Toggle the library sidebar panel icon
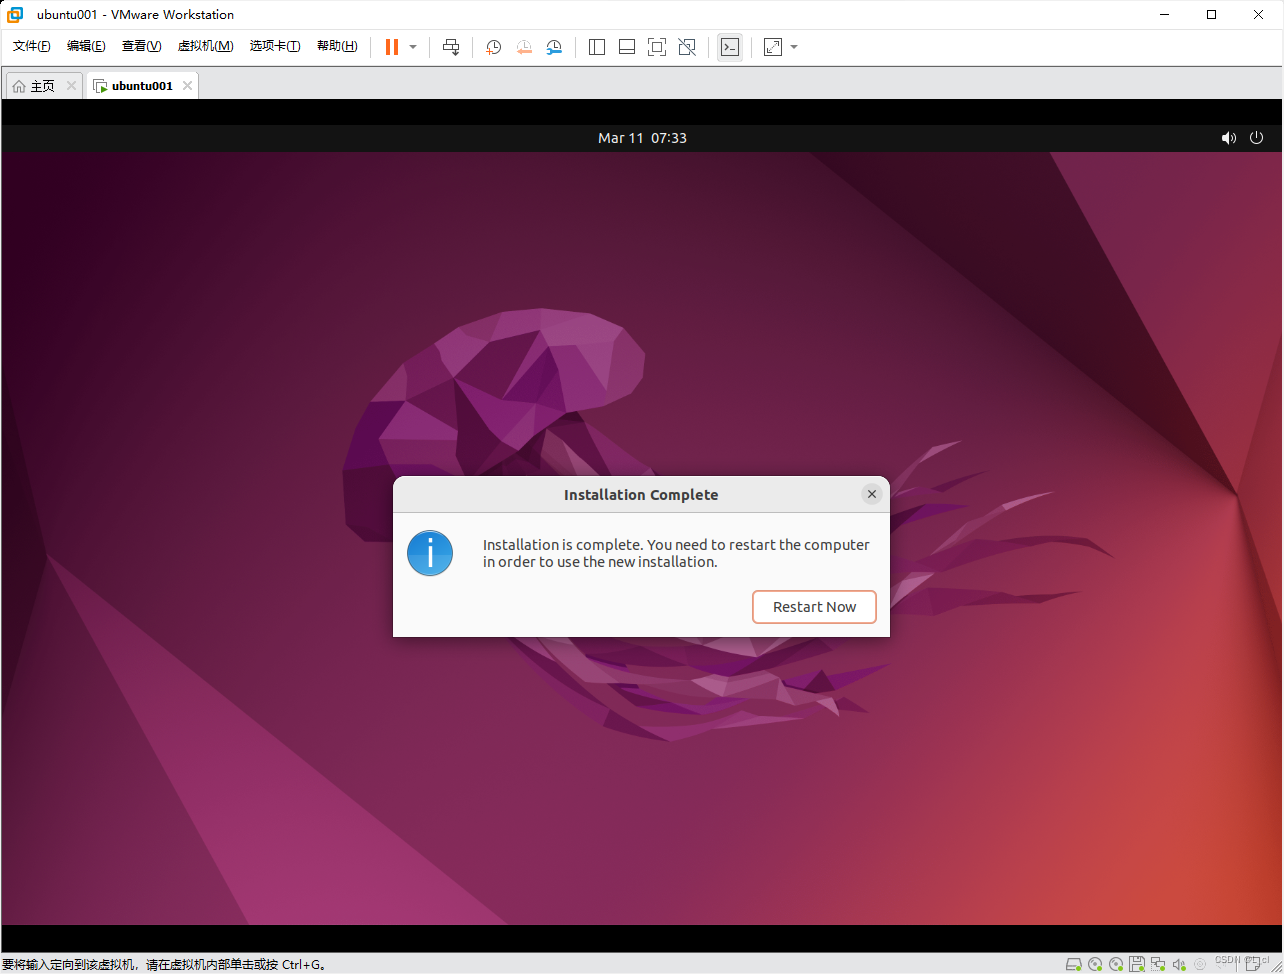 click(597, 47)
